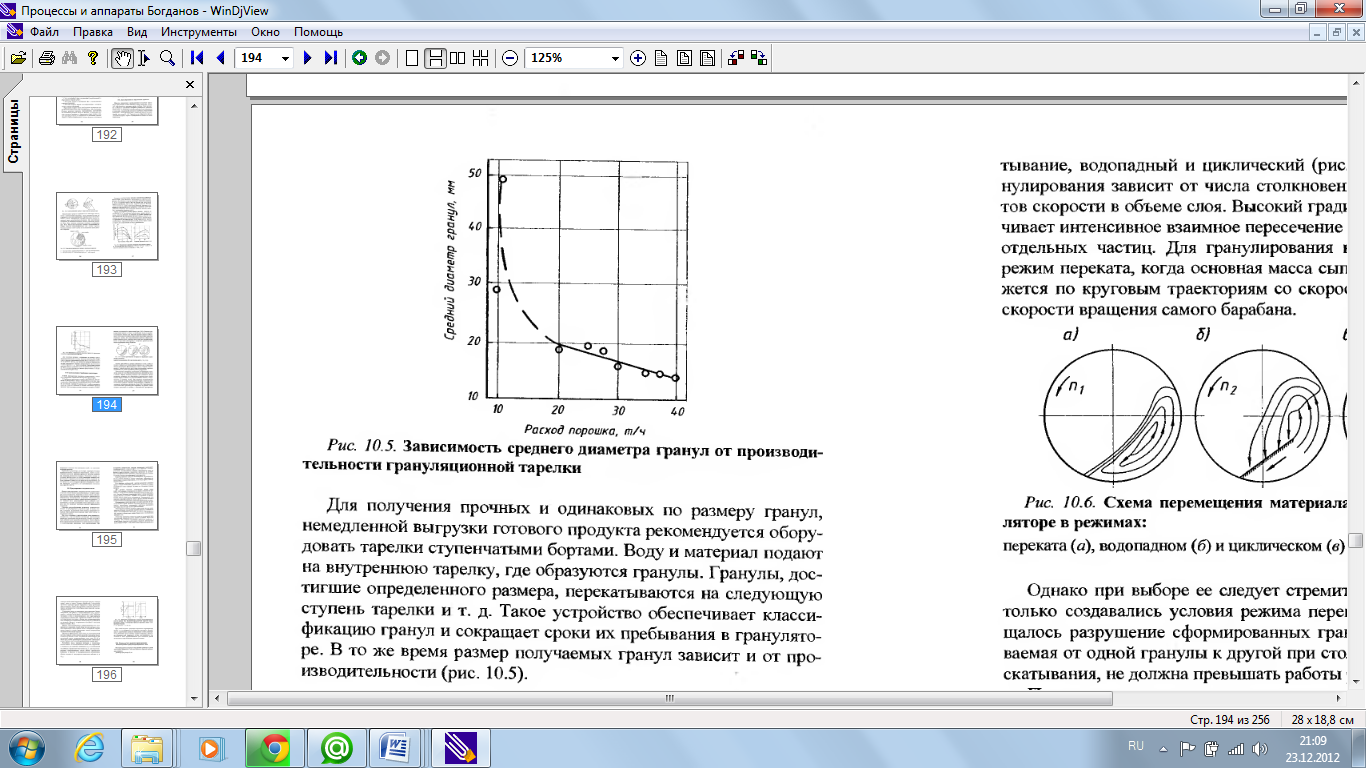Open the Правка menu
1366x768 pixels.
pyautogui.click(x=93, y=32)
